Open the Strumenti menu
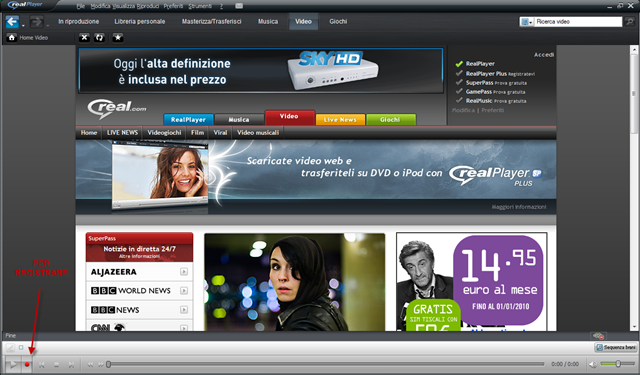The width and height of the screenshot is (640, 375). point(200,6)
